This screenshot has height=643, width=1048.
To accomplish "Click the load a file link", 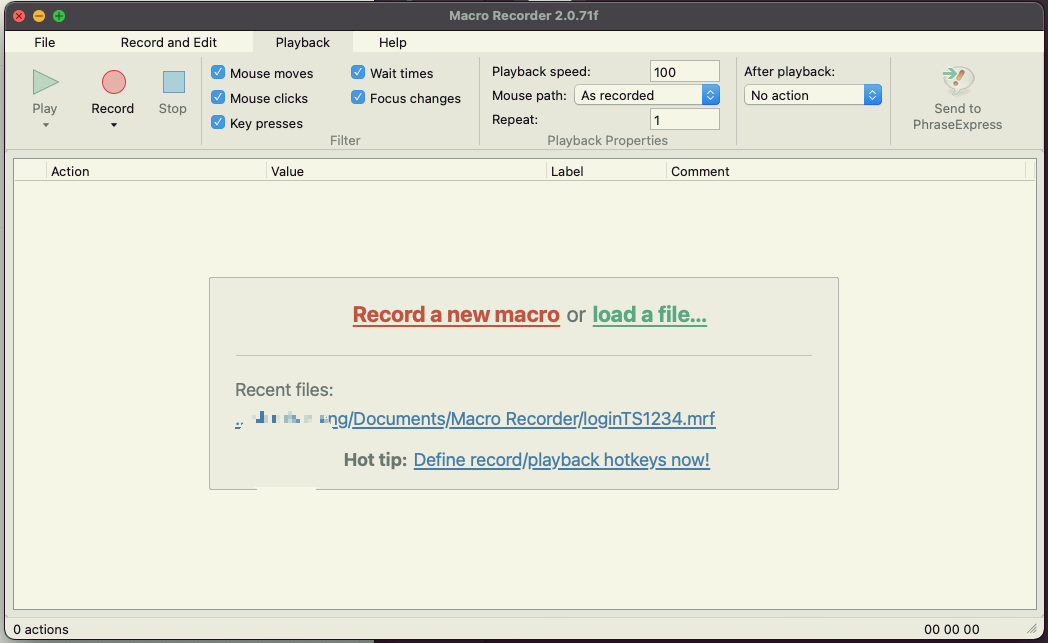I will [x=649, y=314].
